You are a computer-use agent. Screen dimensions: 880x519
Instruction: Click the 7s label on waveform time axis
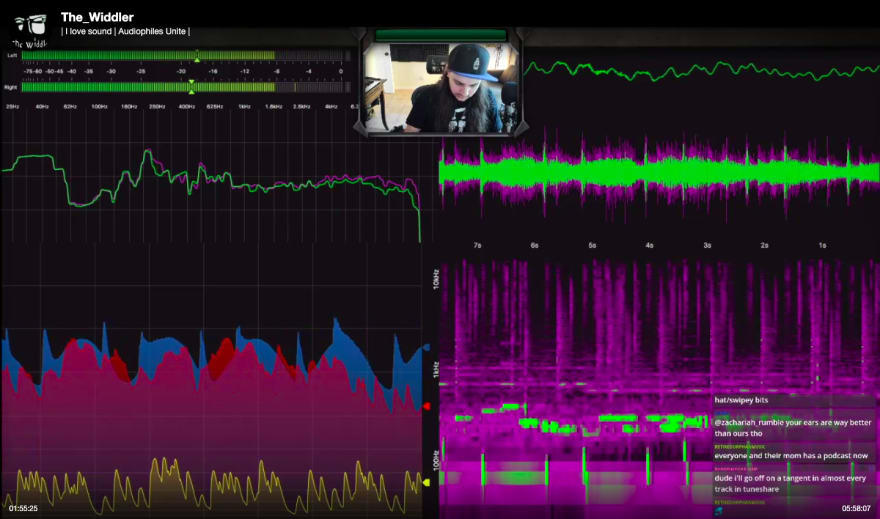(x=477, y=246)
